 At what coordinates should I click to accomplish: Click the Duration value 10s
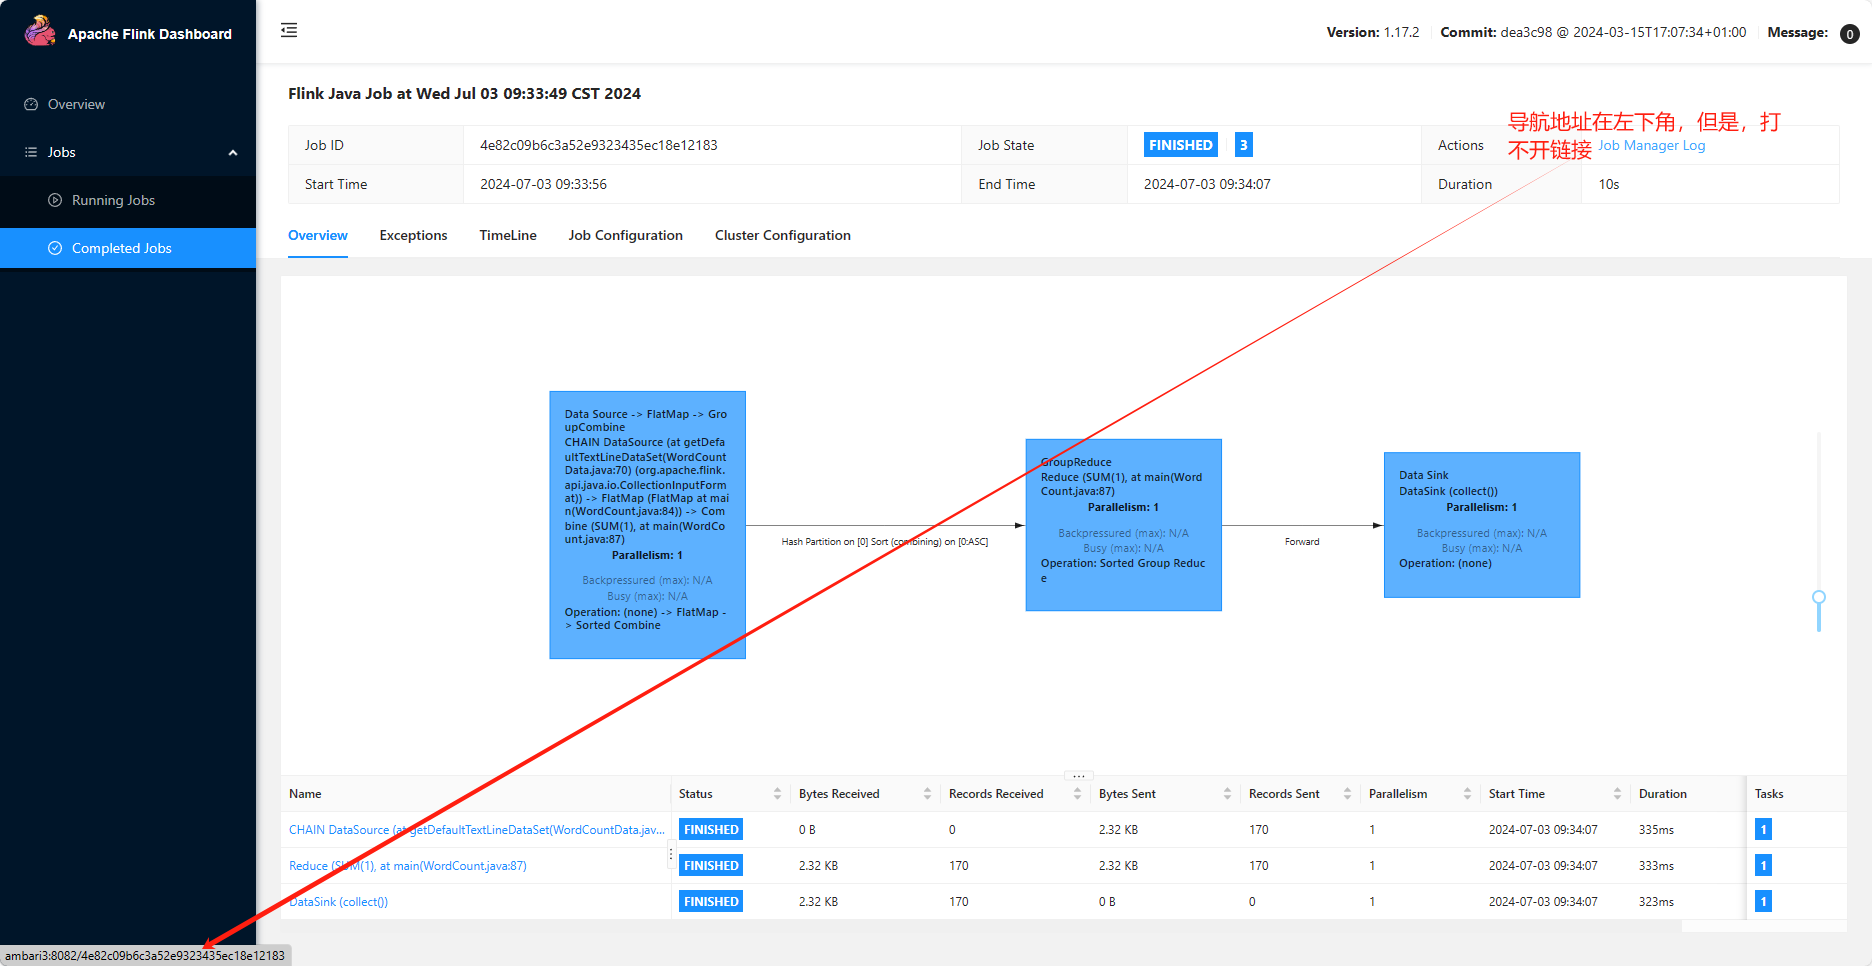pos(1609,184)
